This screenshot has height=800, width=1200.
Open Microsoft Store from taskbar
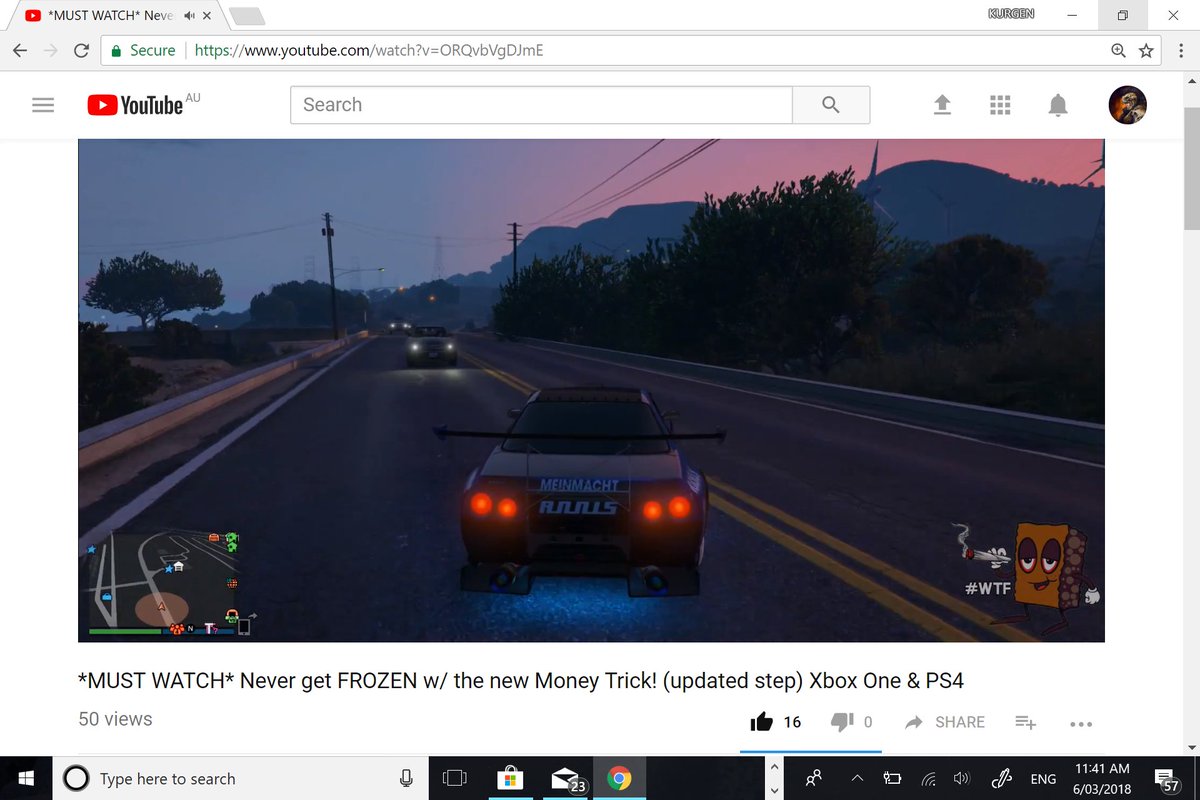(x=509, y=779)
